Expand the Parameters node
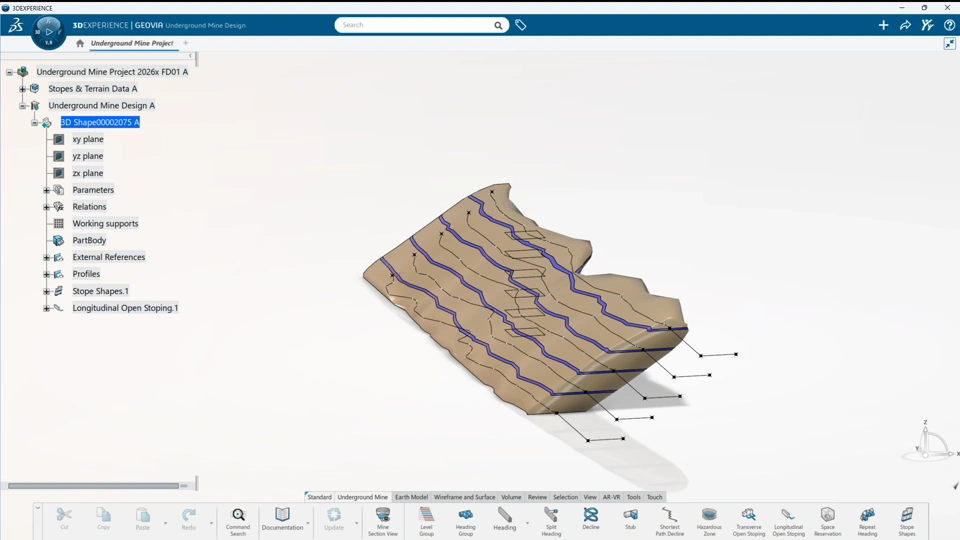 click(x=47, y=190)
